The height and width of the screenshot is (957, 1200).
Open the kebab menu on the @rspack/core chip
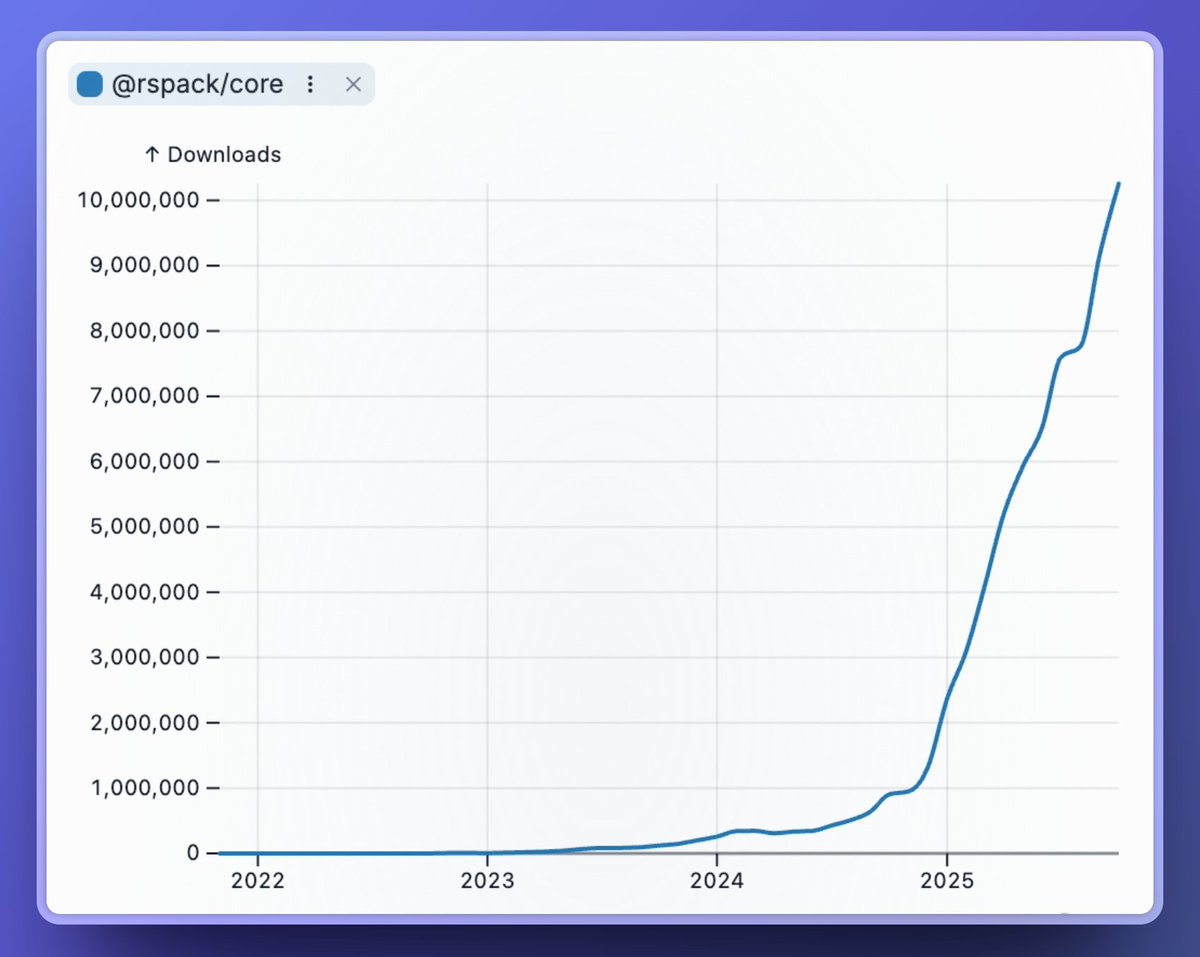point(310,84)
